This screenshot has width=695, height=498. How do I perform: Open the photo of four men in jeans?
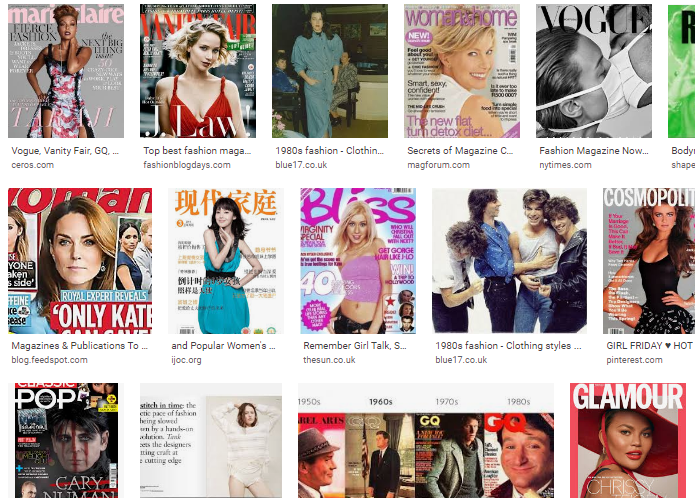click(509, 261)
